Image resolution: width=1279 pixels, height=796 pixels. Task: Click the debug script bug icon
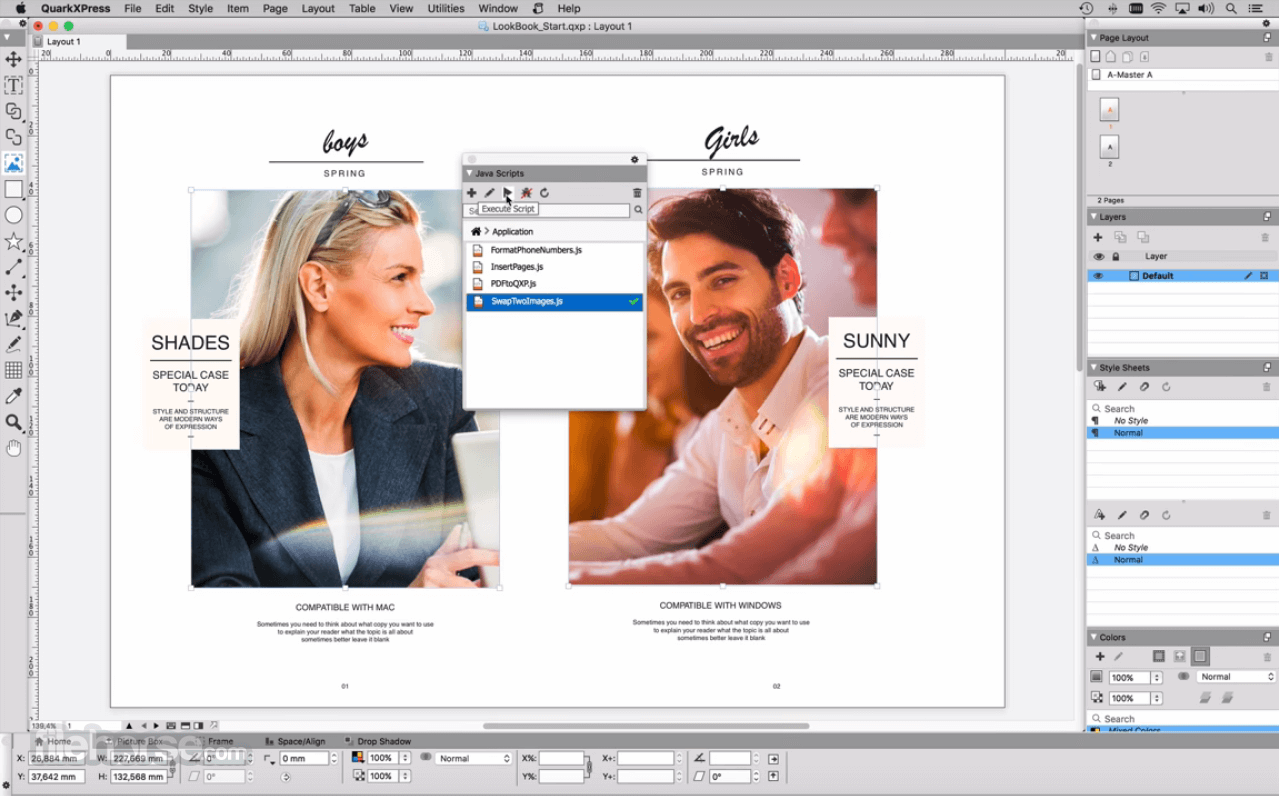[526, 193]
